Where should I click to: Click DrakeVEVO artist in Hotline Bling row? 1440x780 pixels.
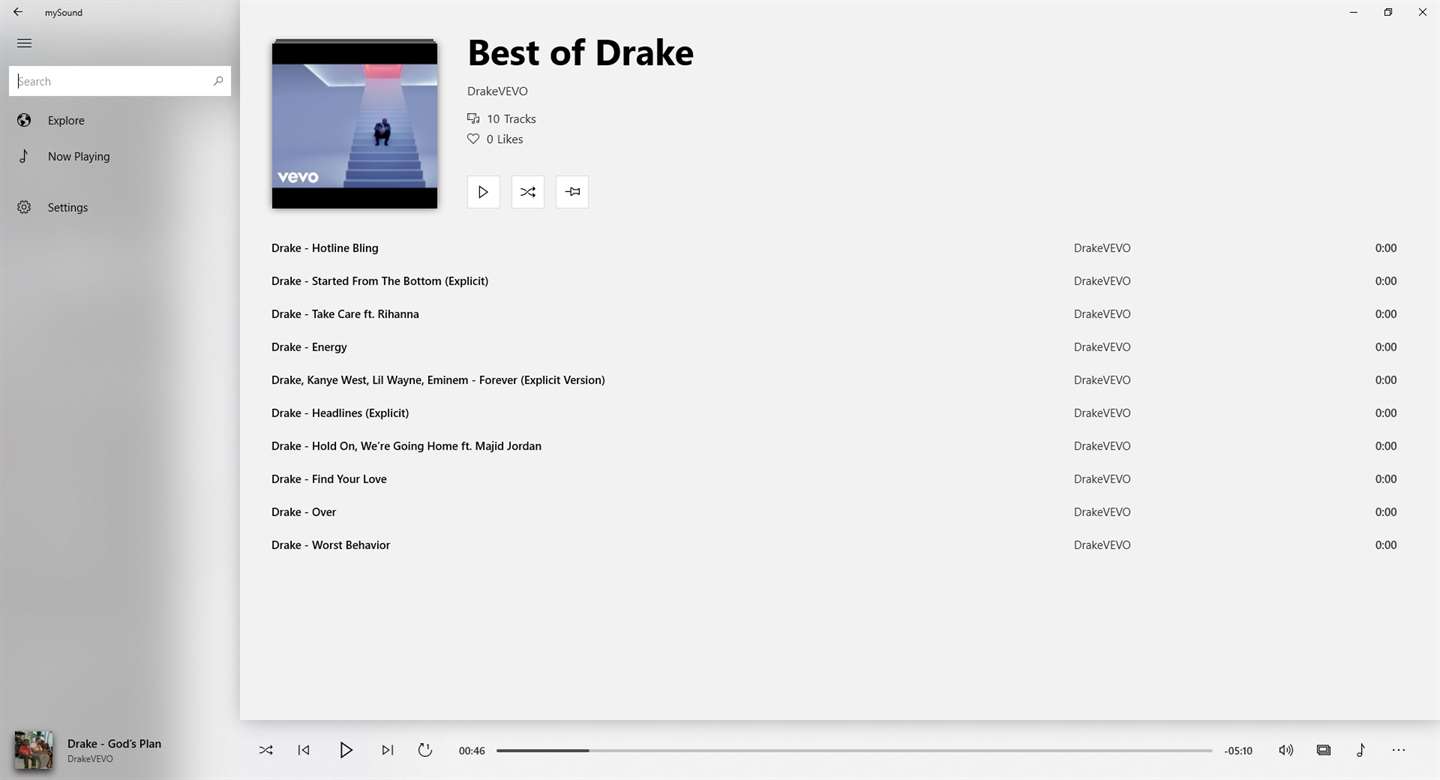(1102, 248)
